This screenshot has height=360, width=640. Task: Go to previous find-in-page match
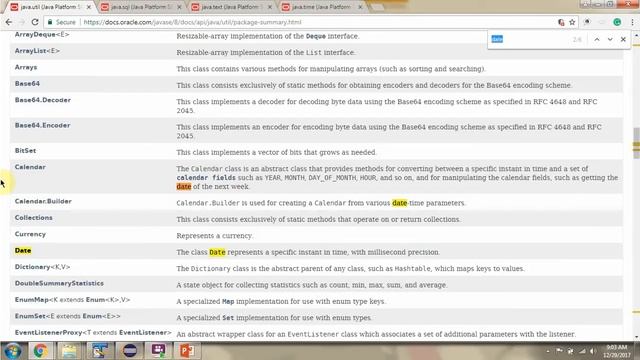coord(597,39)
